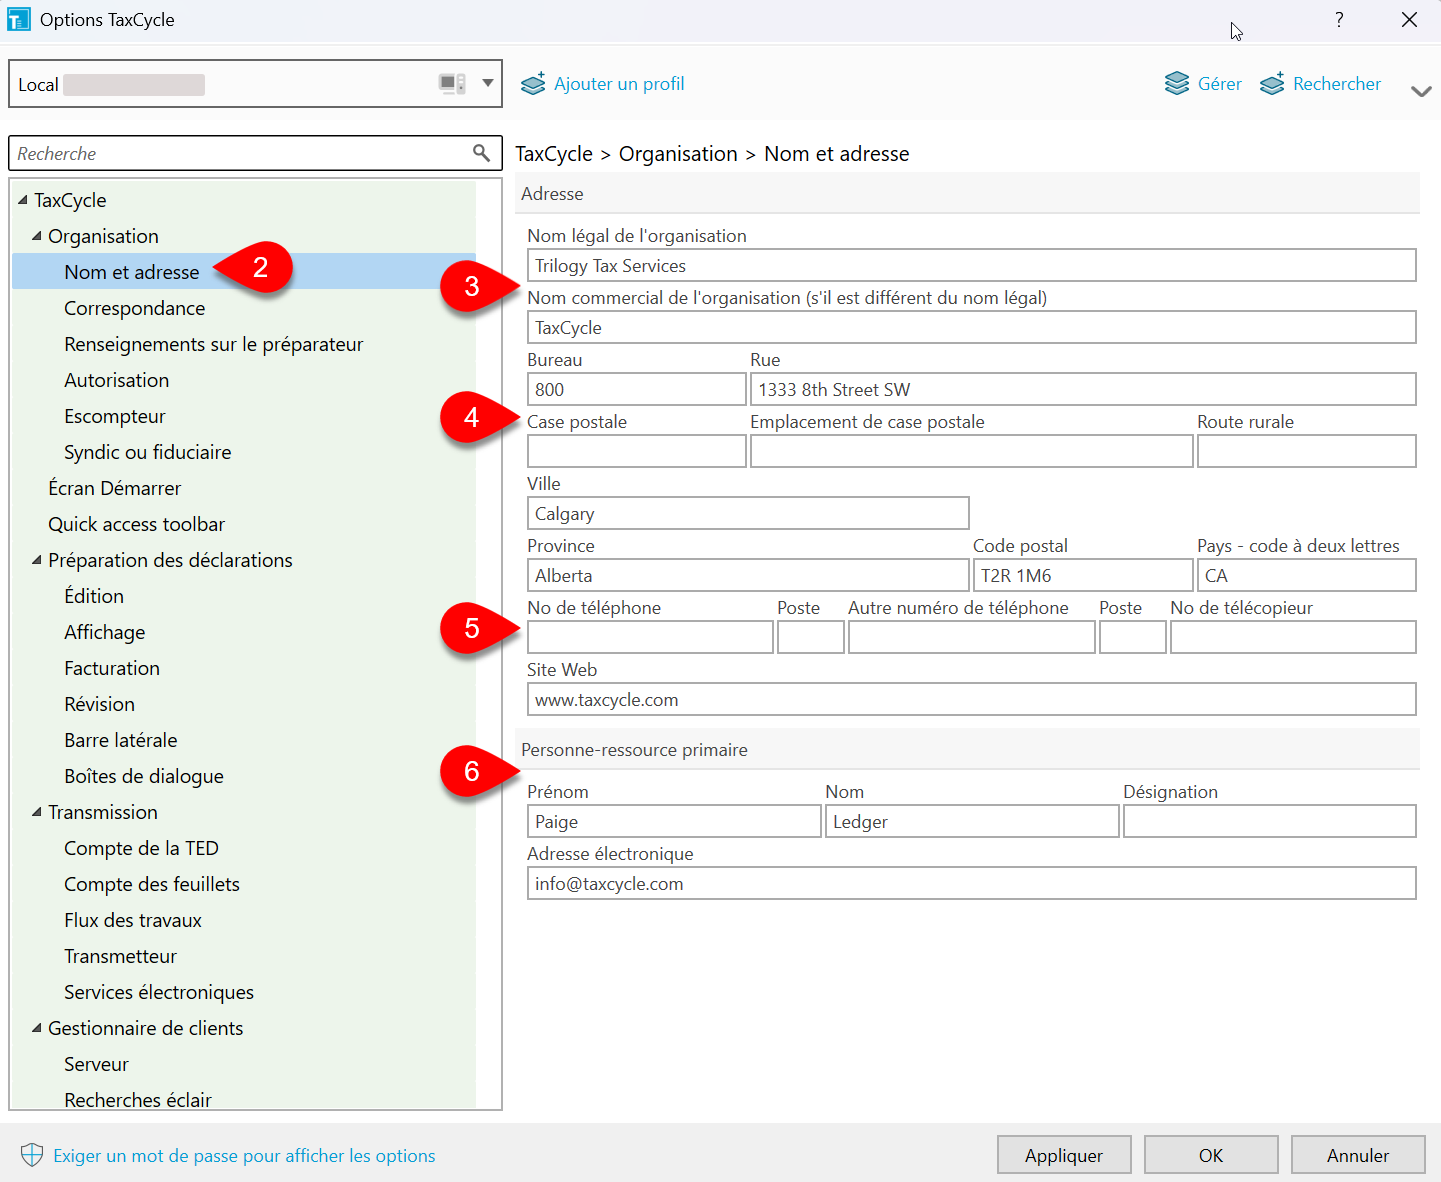Click the Nom commercial field containing TaxCycle

point(972,327)
